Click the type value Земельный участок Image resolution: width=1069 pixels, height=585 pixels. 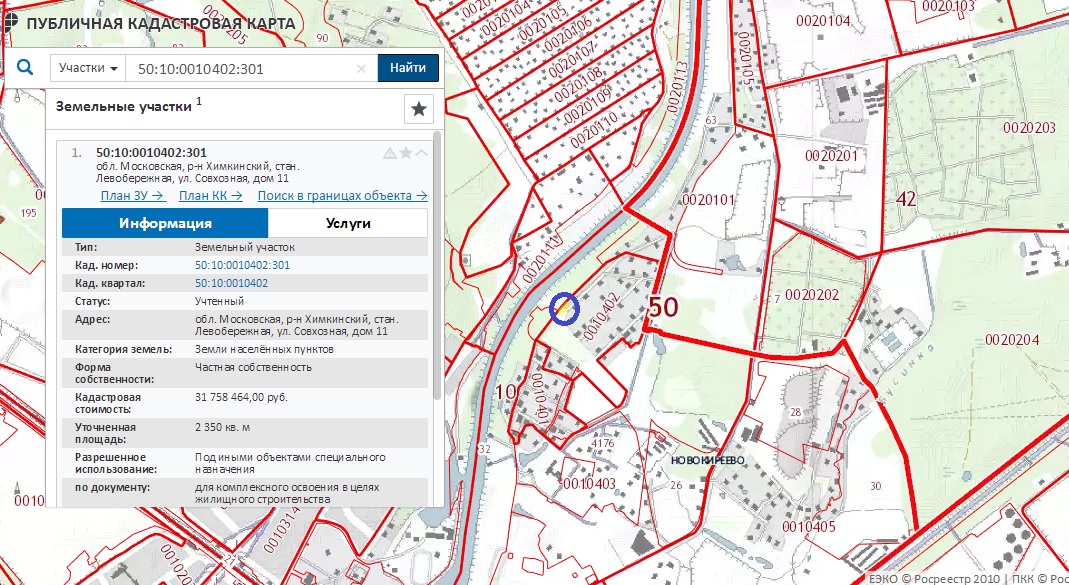245,248
